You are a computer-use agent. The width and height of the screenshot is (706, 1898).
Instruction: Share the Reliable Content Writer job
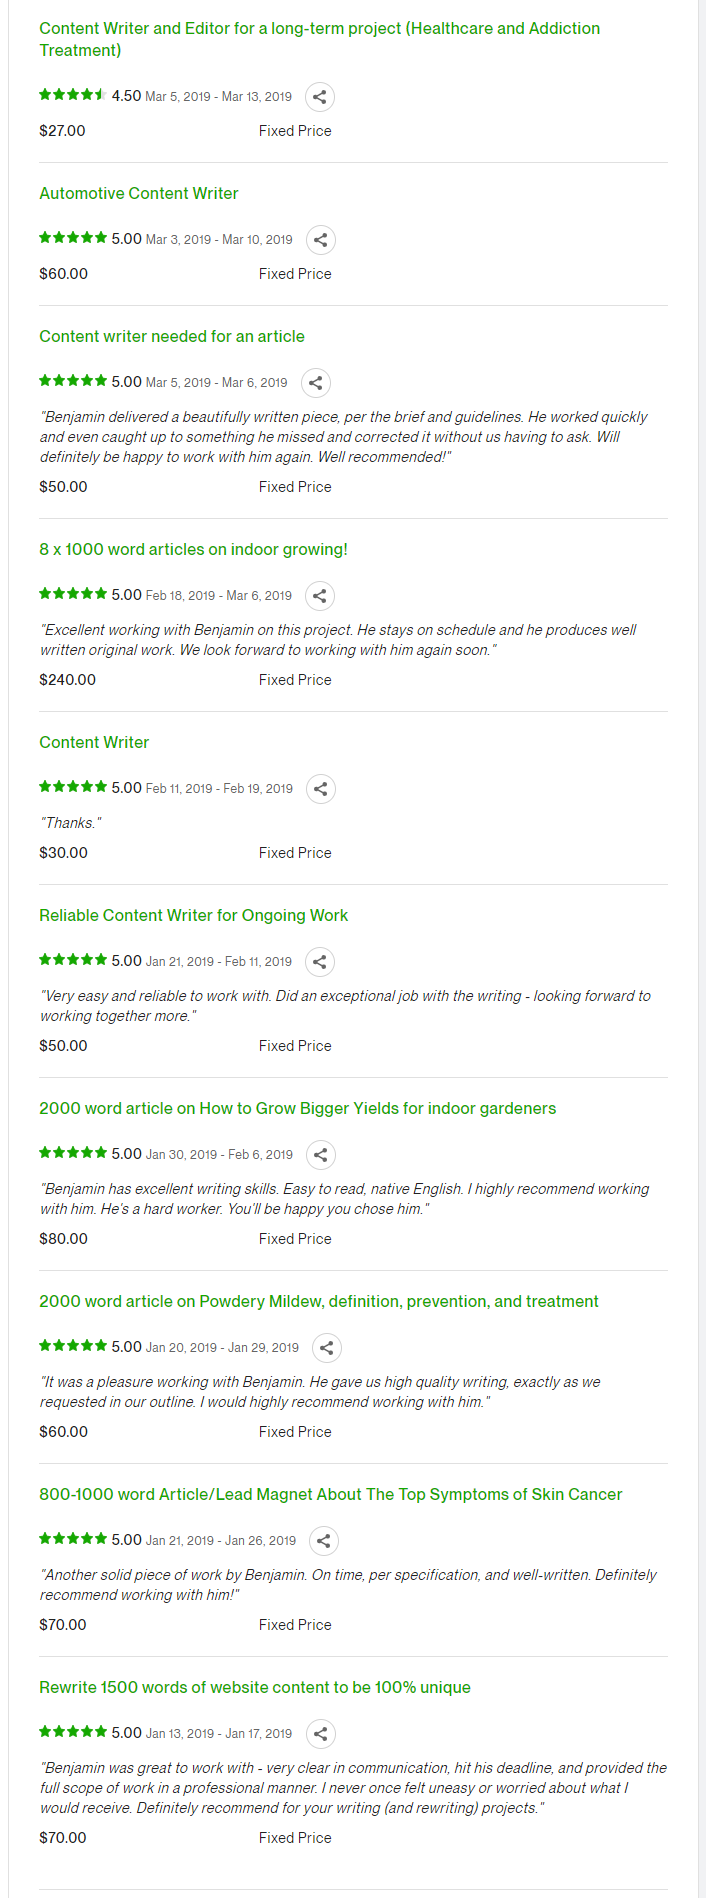tap(320, 962)
